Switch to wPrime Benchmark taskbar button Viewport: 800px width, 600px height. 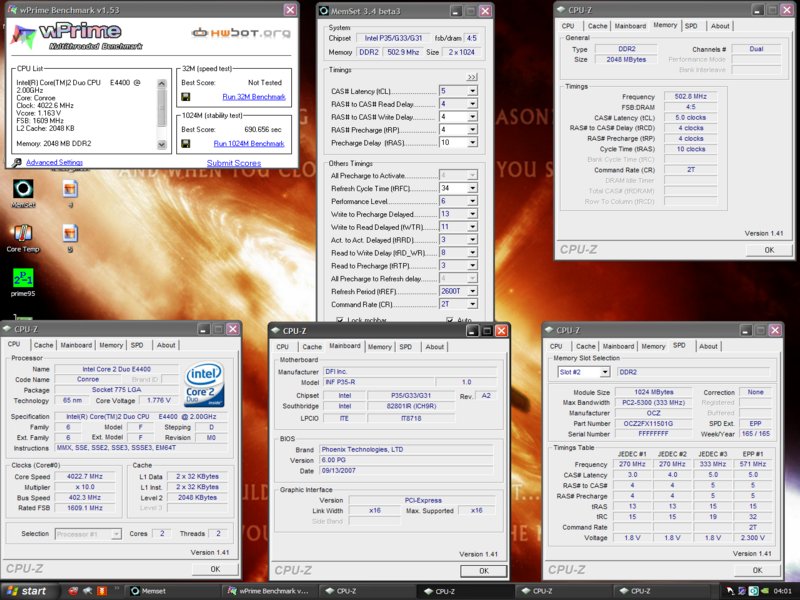click(270, 591)
